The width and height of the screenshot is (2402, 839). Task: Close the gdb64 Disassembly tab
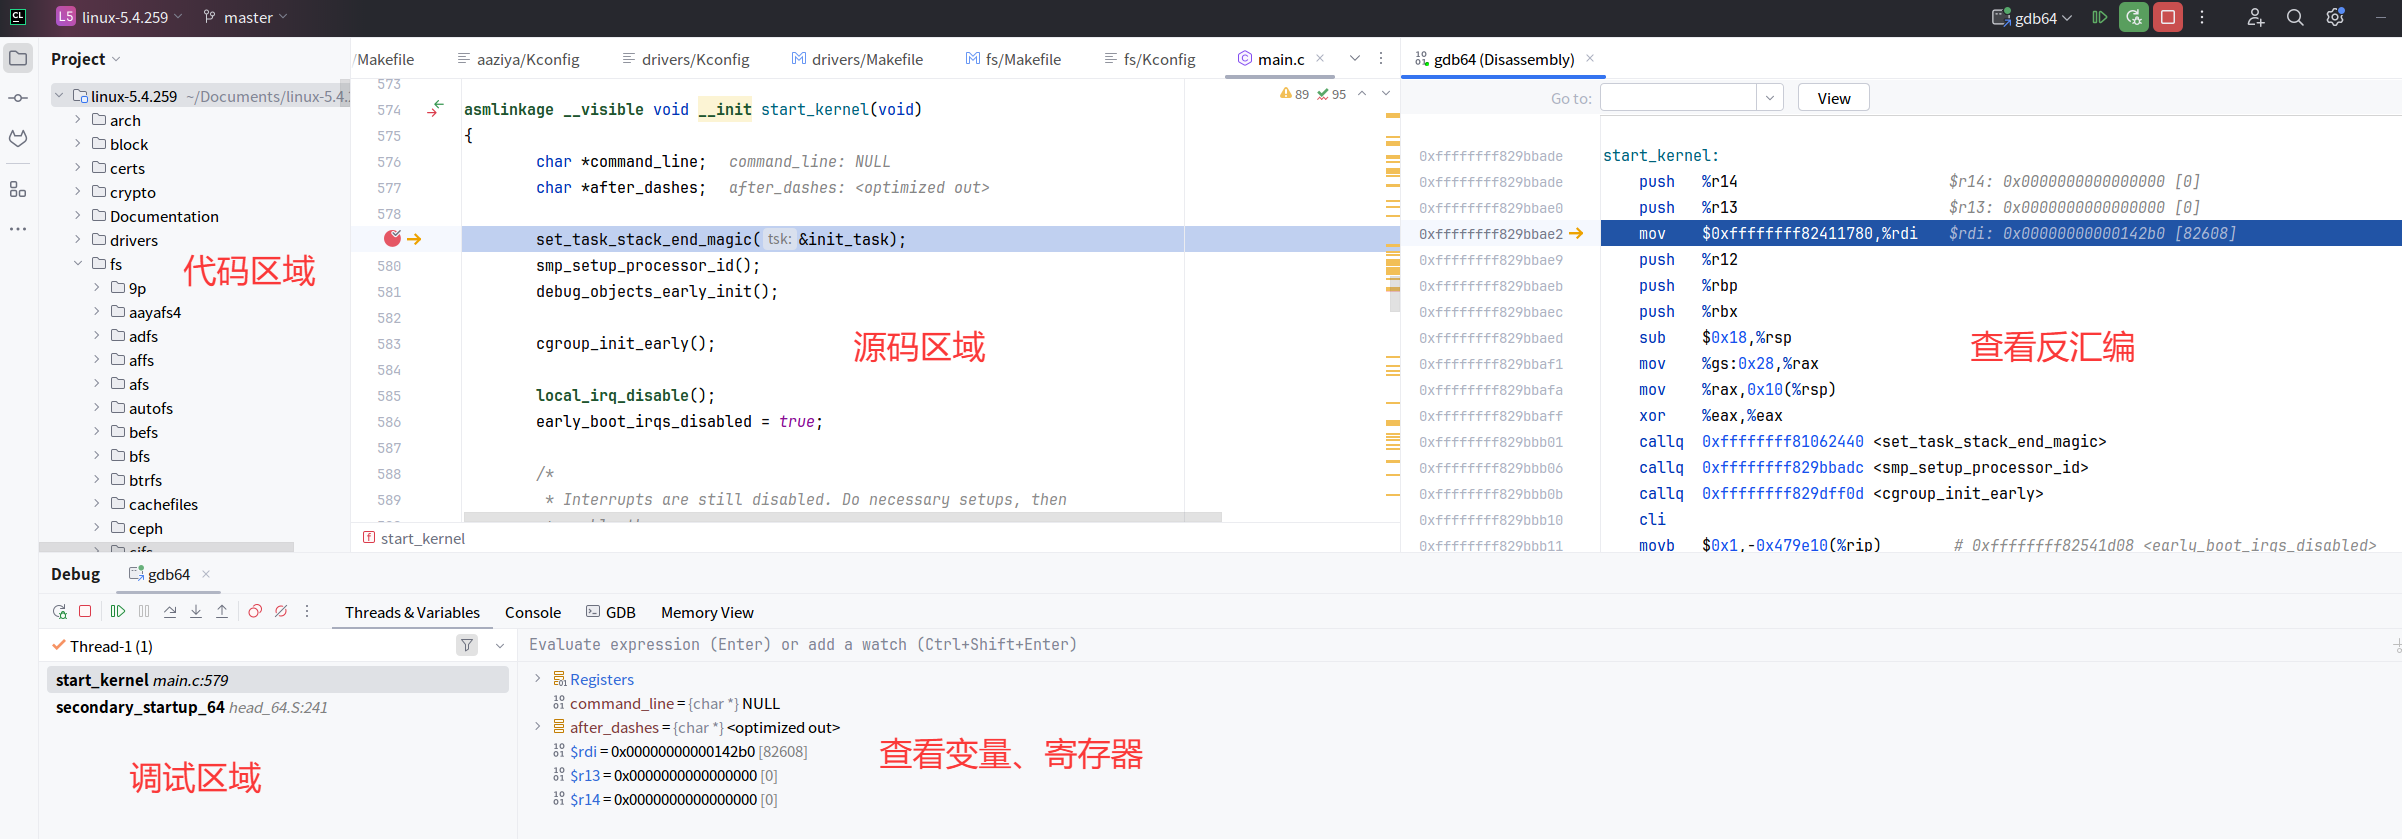pos(1590,59)
